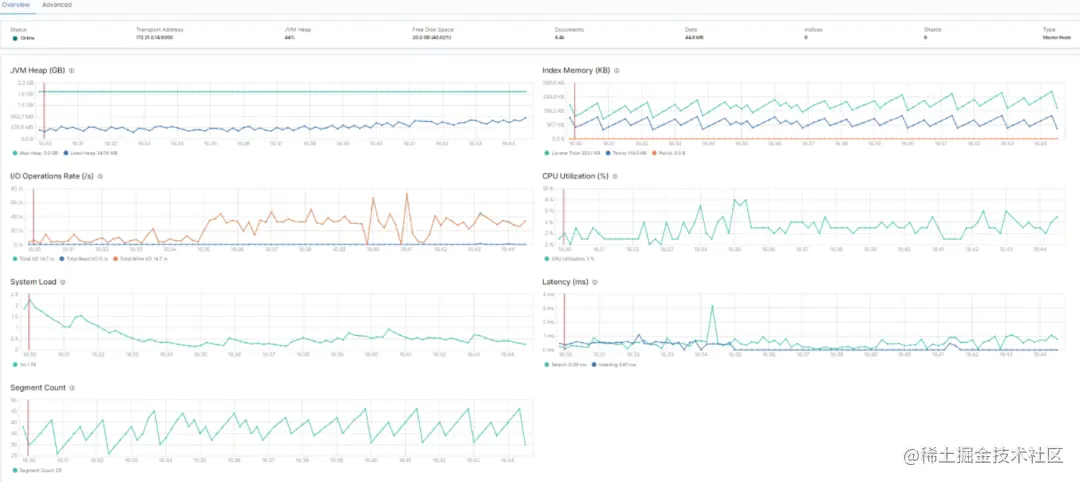Toggle Total I/O legend entry
The width and height of the screenshot is (1080, 482).
pyautogui.click(x=32, y=259)
